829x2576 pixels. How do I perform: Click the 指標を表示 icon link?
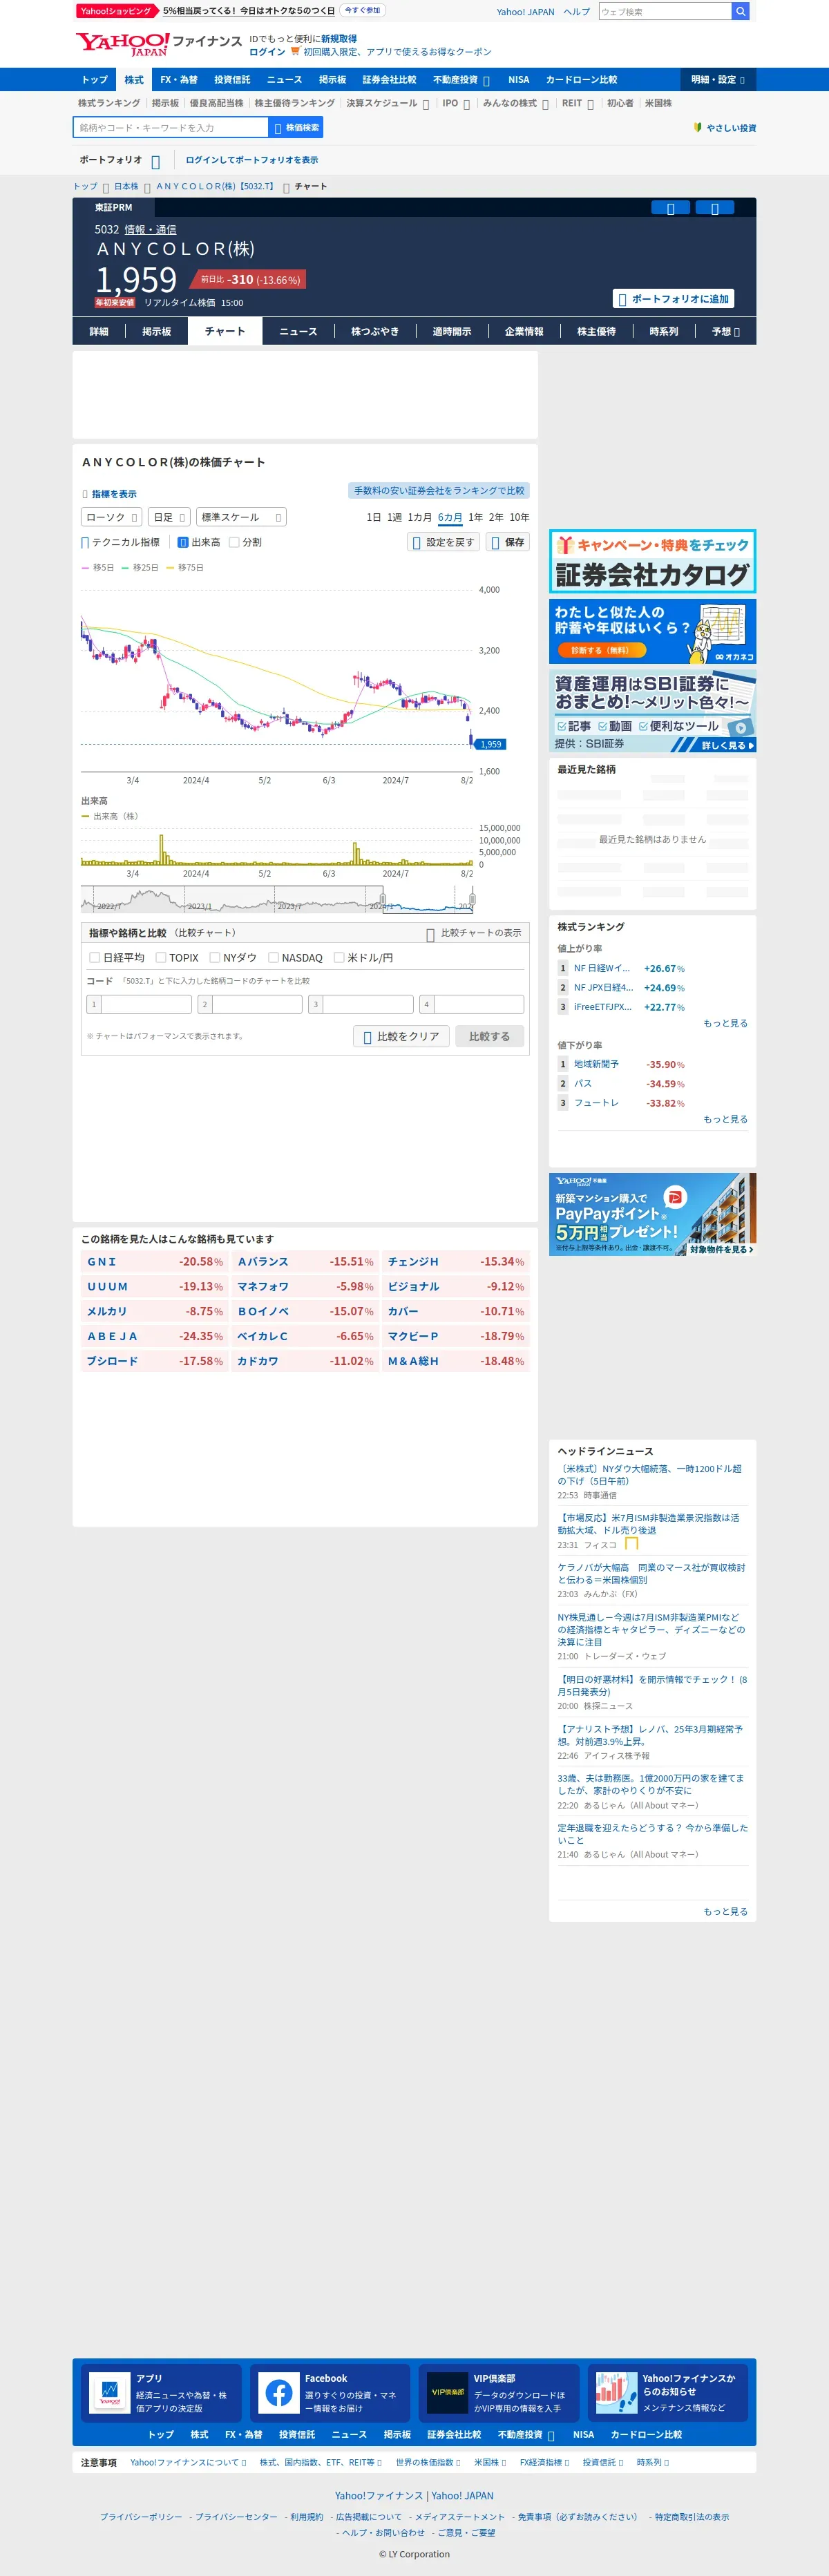(109, 494)
